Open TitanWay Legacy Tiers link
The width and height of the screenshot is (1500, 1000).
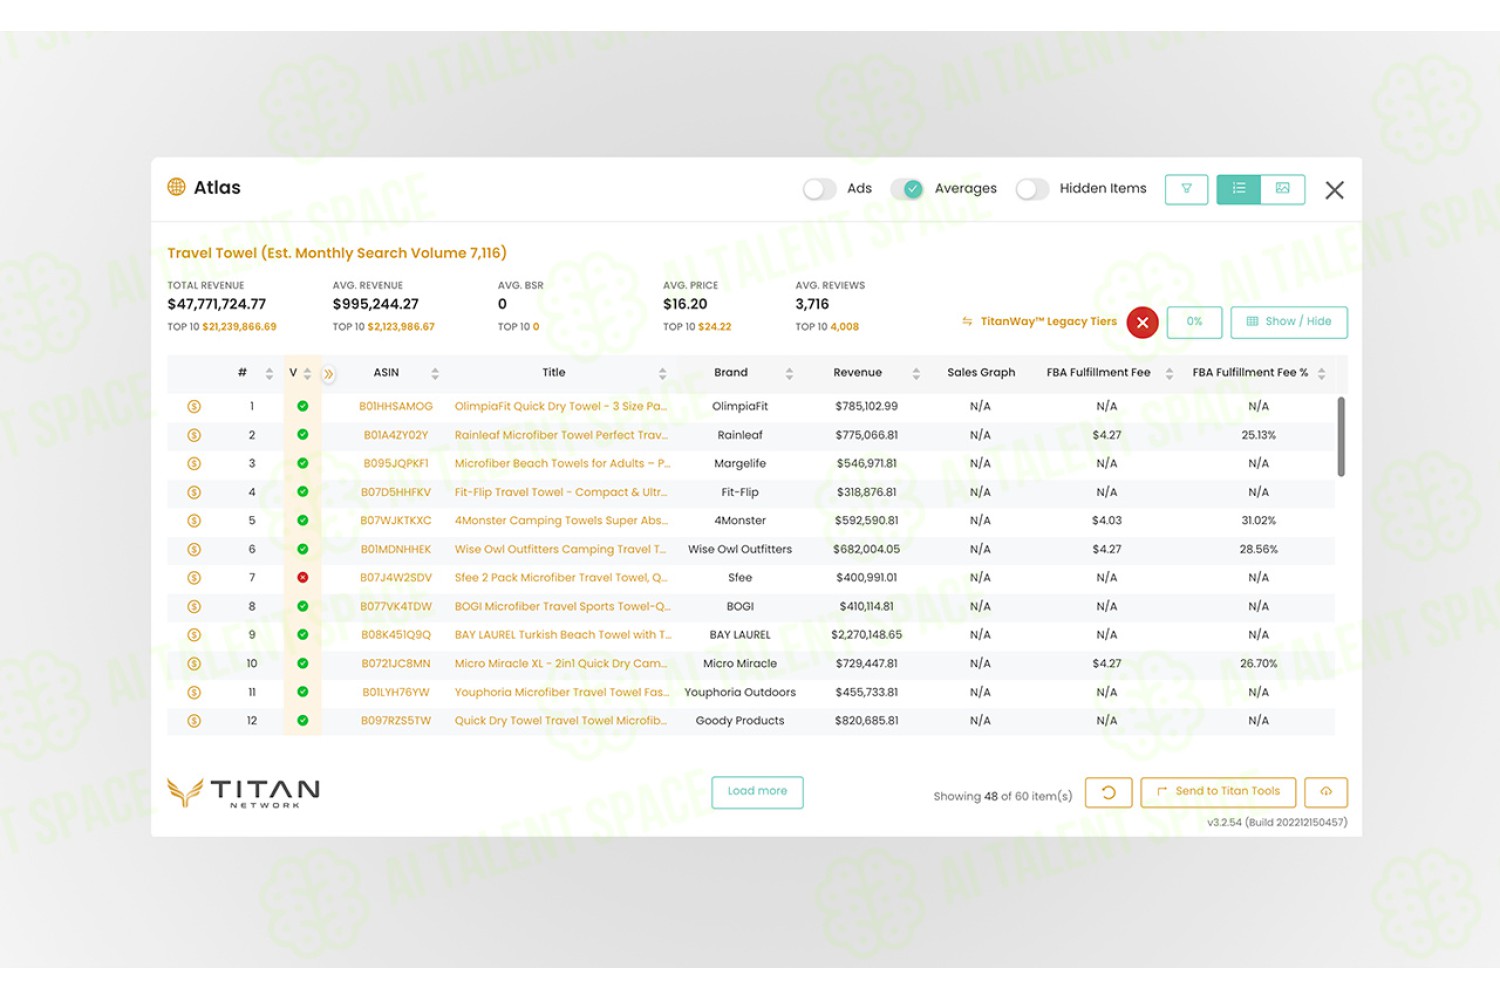coord(1048,322)
